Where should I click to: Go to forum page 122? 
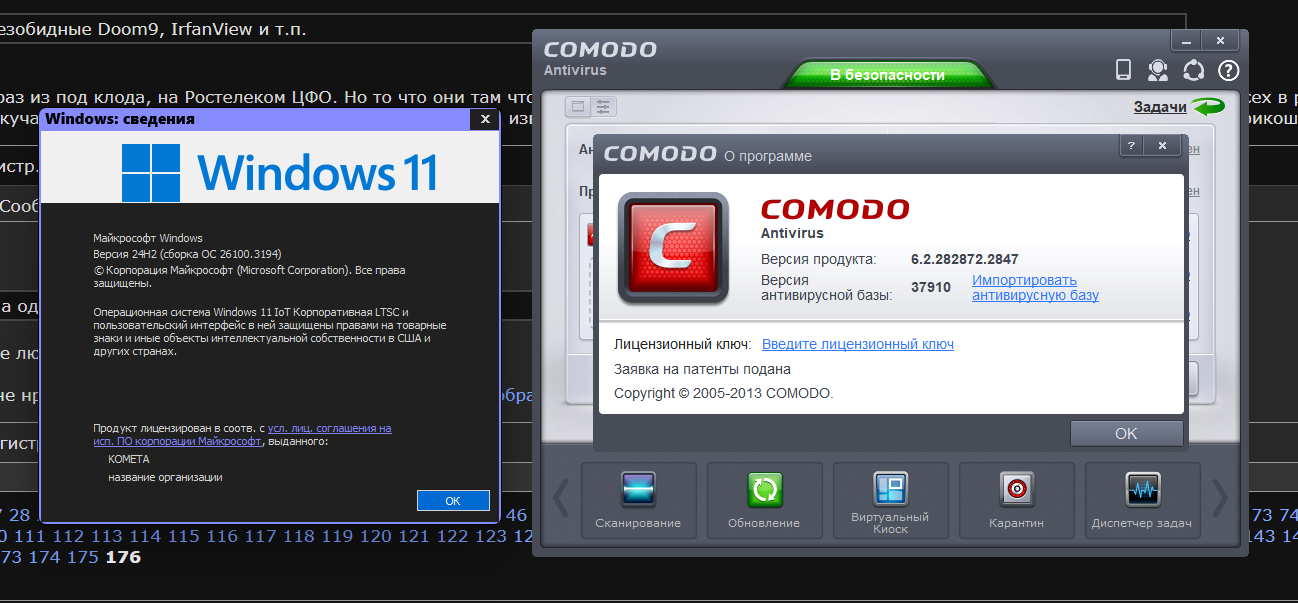point(452,537)
